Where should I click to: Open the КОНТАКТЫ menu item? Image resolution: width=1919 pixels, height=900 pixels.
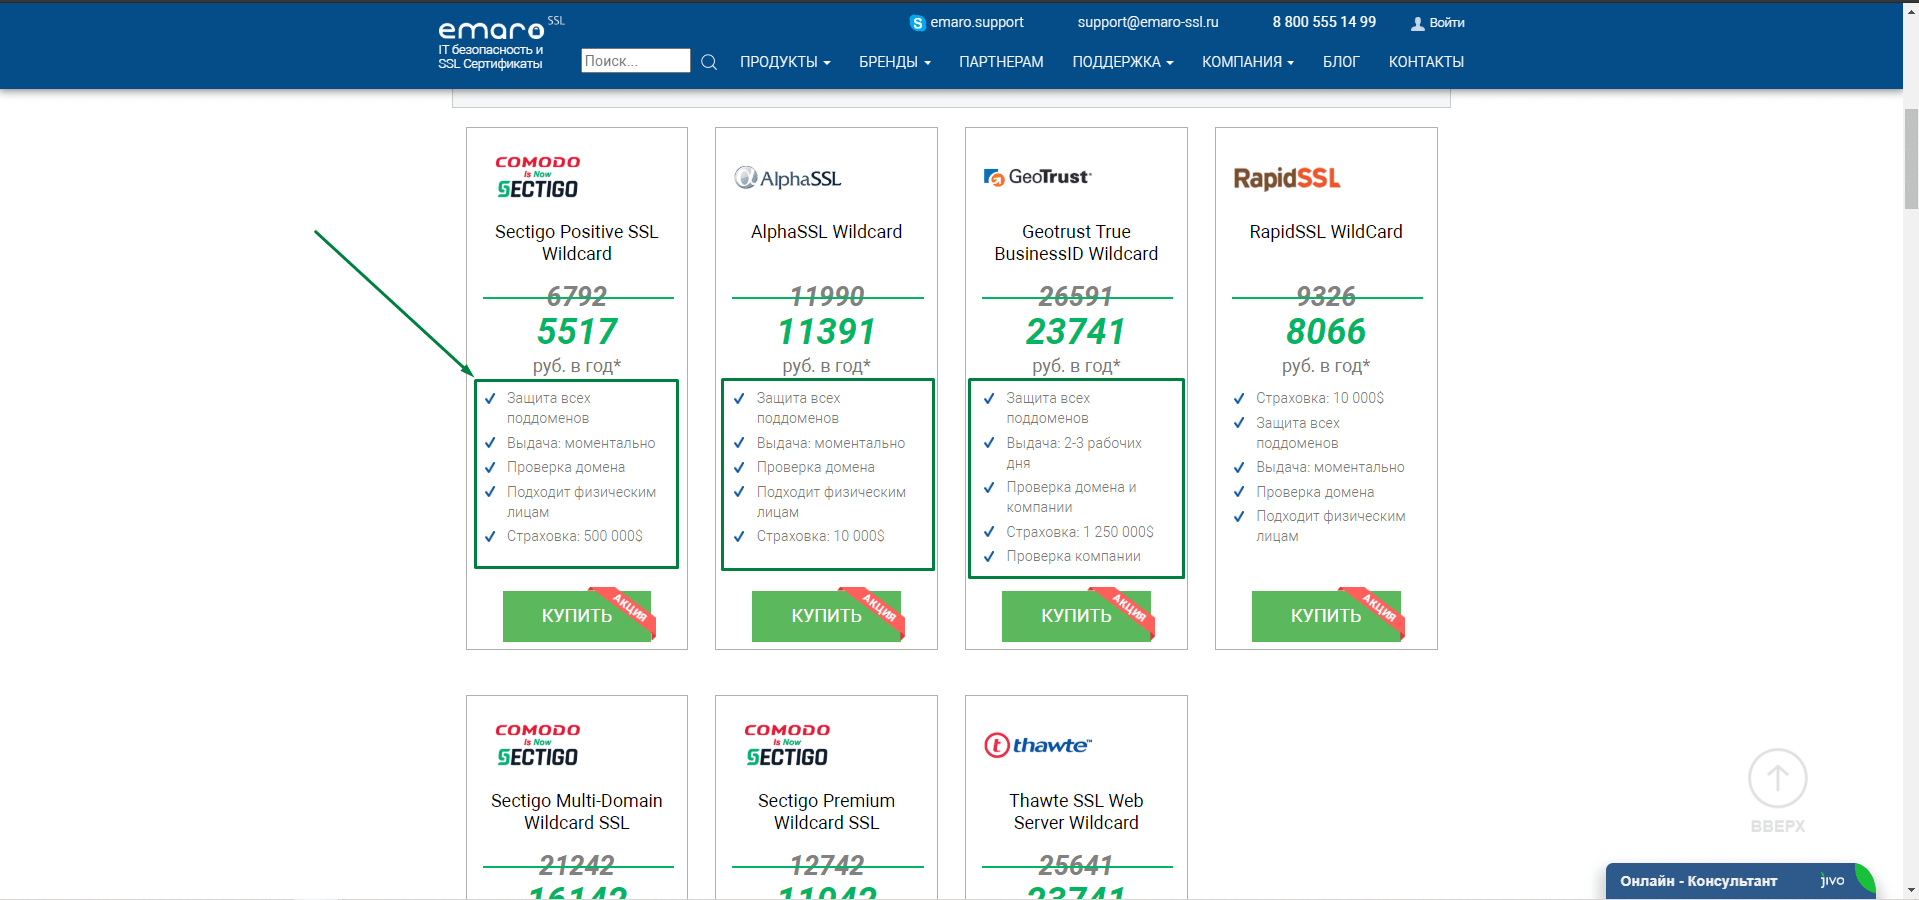1426,62
